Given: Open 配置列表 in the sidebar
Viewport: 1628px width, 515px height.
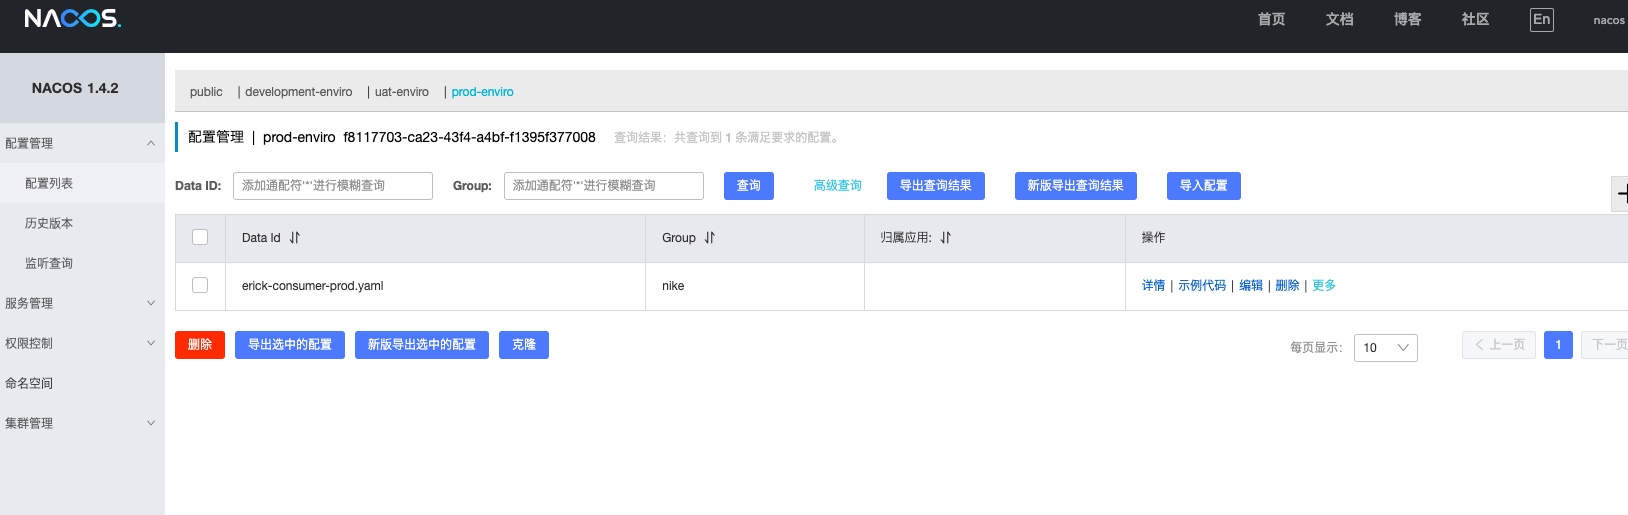Looking at the screenshot, I should (x=82, y=183).
